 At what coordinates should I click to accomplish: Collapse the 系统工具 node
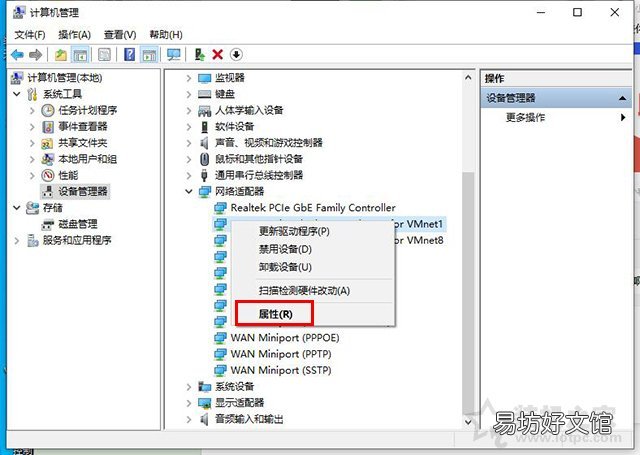coord(17,94)
